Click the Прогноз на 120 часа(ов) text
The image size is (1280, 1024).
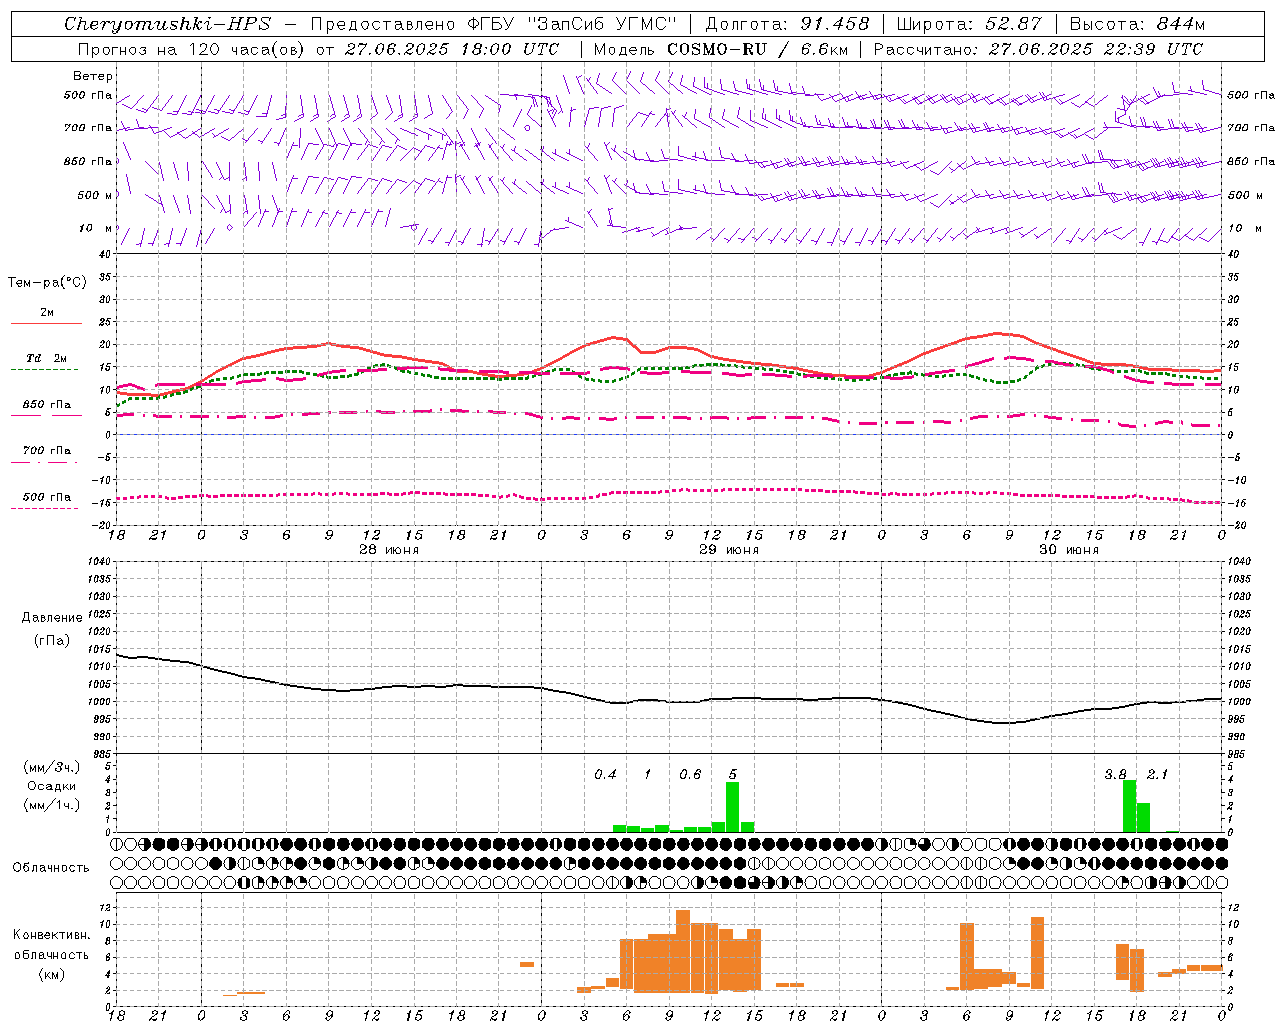click(192, 49)
